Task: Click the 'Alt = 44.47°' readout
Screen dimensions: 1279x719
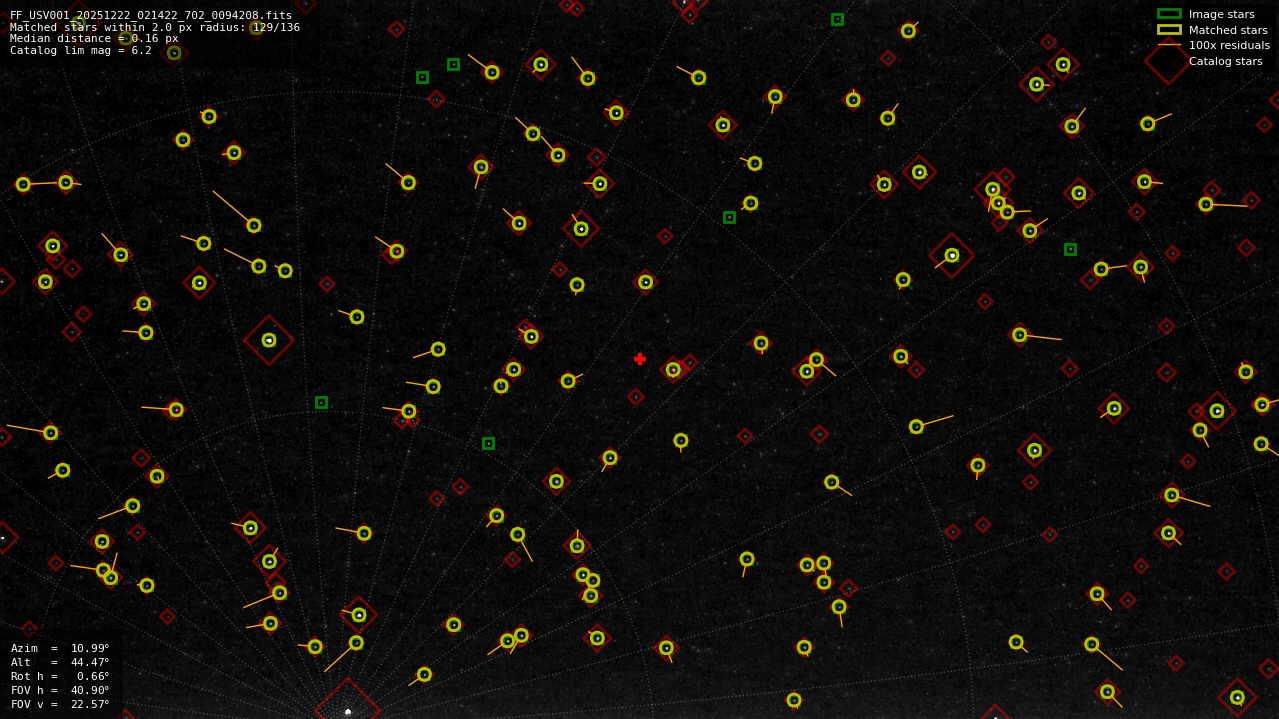Action: (x=60, y=662)
